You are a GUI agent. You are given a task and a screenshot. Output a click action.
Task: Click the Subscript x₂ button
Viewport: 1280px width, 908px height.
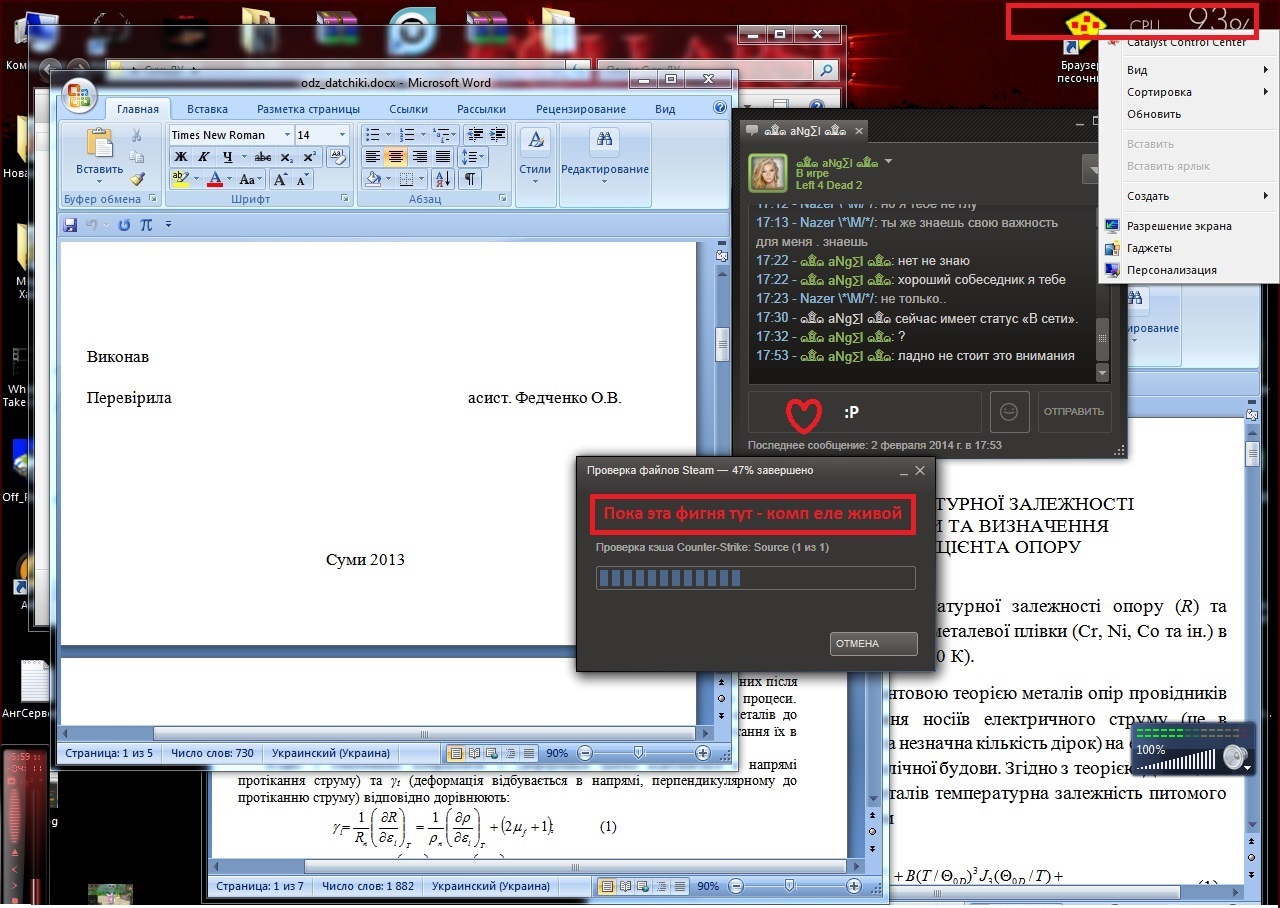(287, 157)
